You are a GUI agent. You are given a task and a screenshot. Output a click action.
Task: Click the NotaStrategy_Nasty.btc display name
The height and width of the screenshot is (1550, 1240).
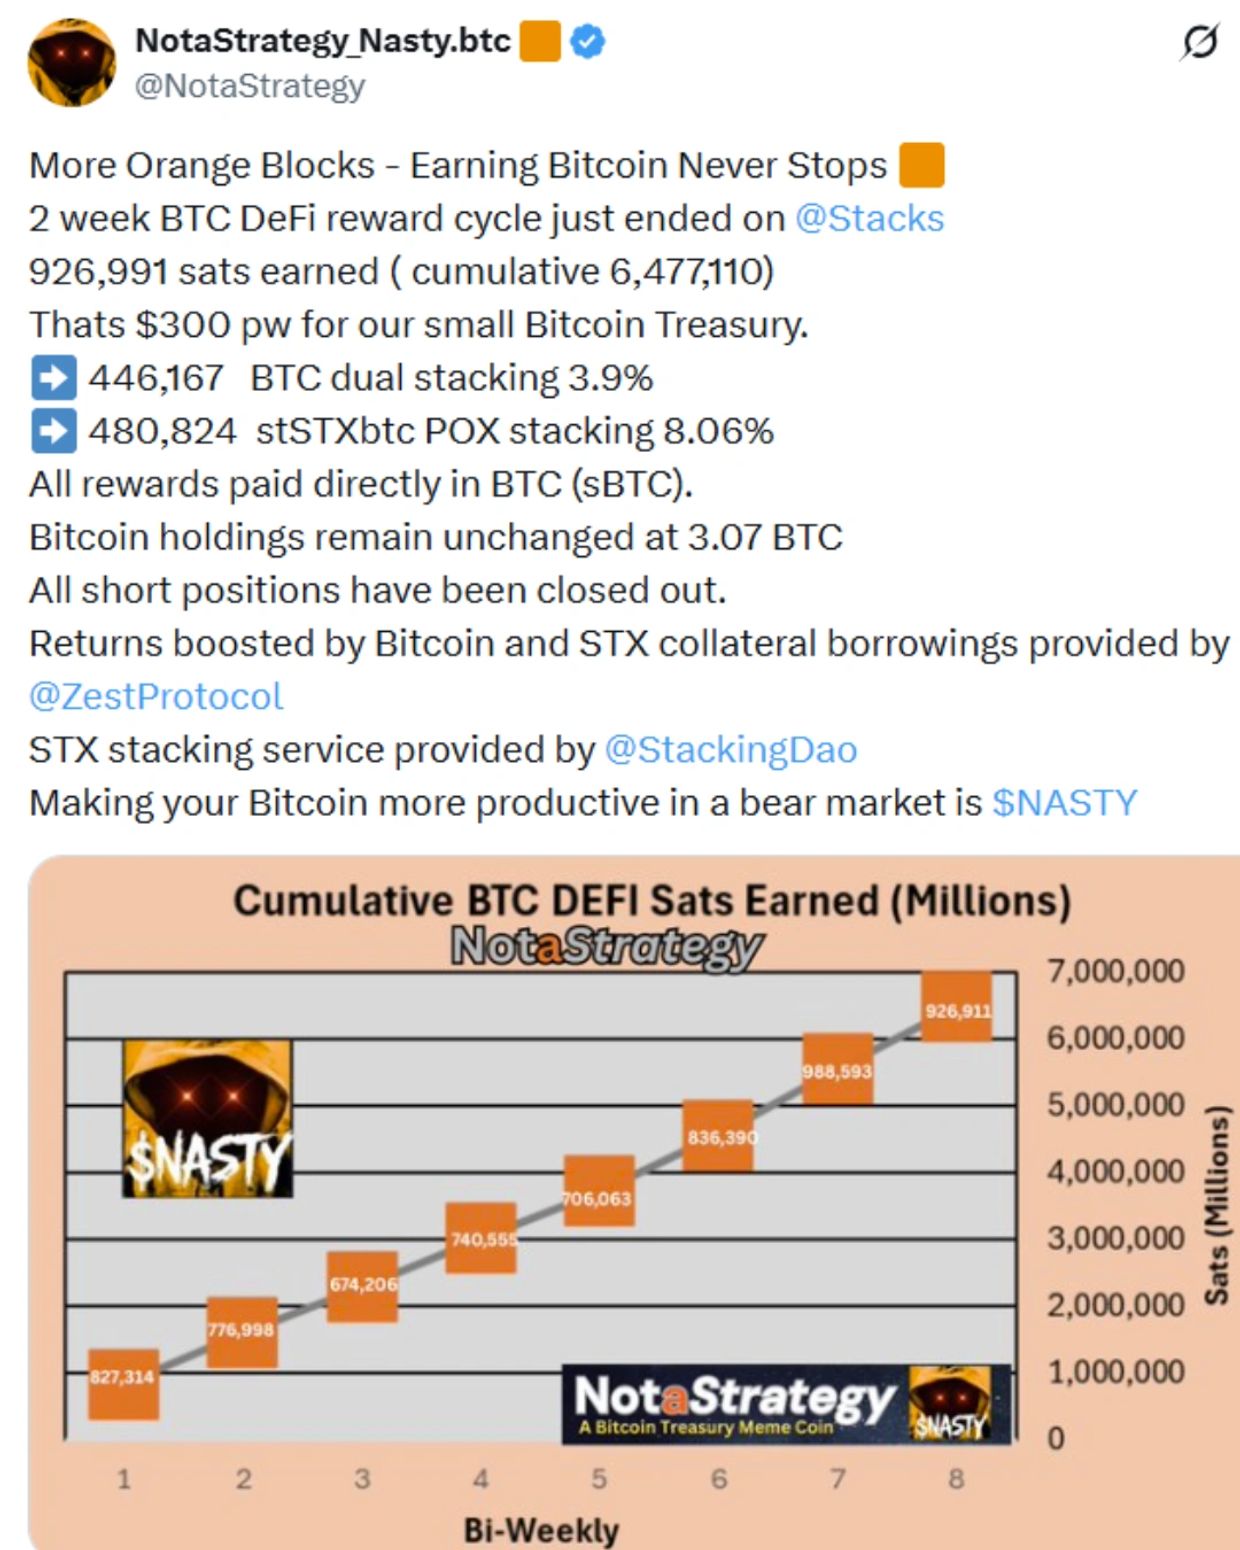click(x=323, y=41)
